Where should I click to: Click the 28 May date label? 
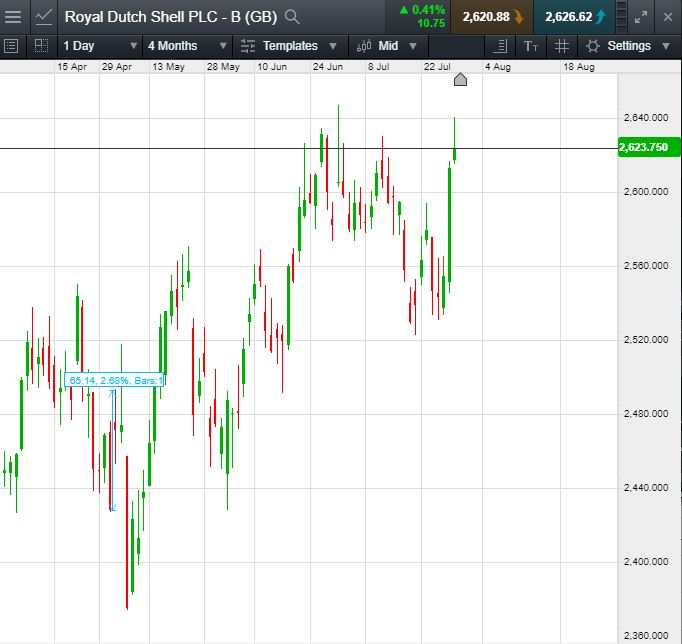tap(223, 67)
